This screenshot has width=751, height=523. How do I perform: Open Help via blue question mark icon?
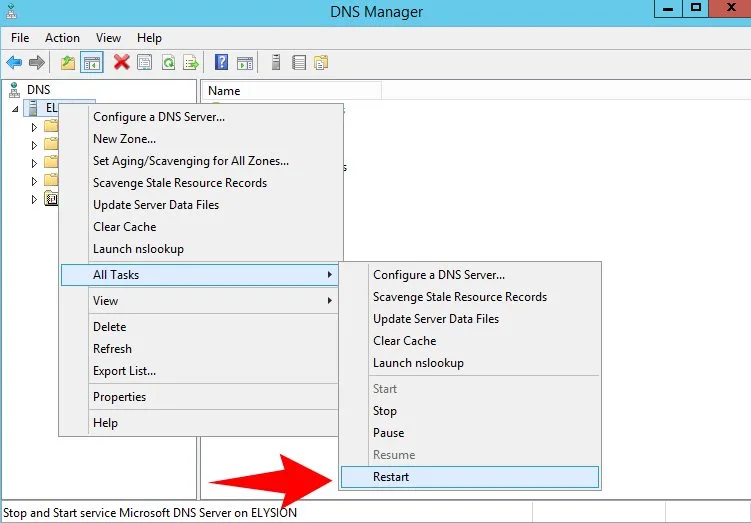[222, 62]
